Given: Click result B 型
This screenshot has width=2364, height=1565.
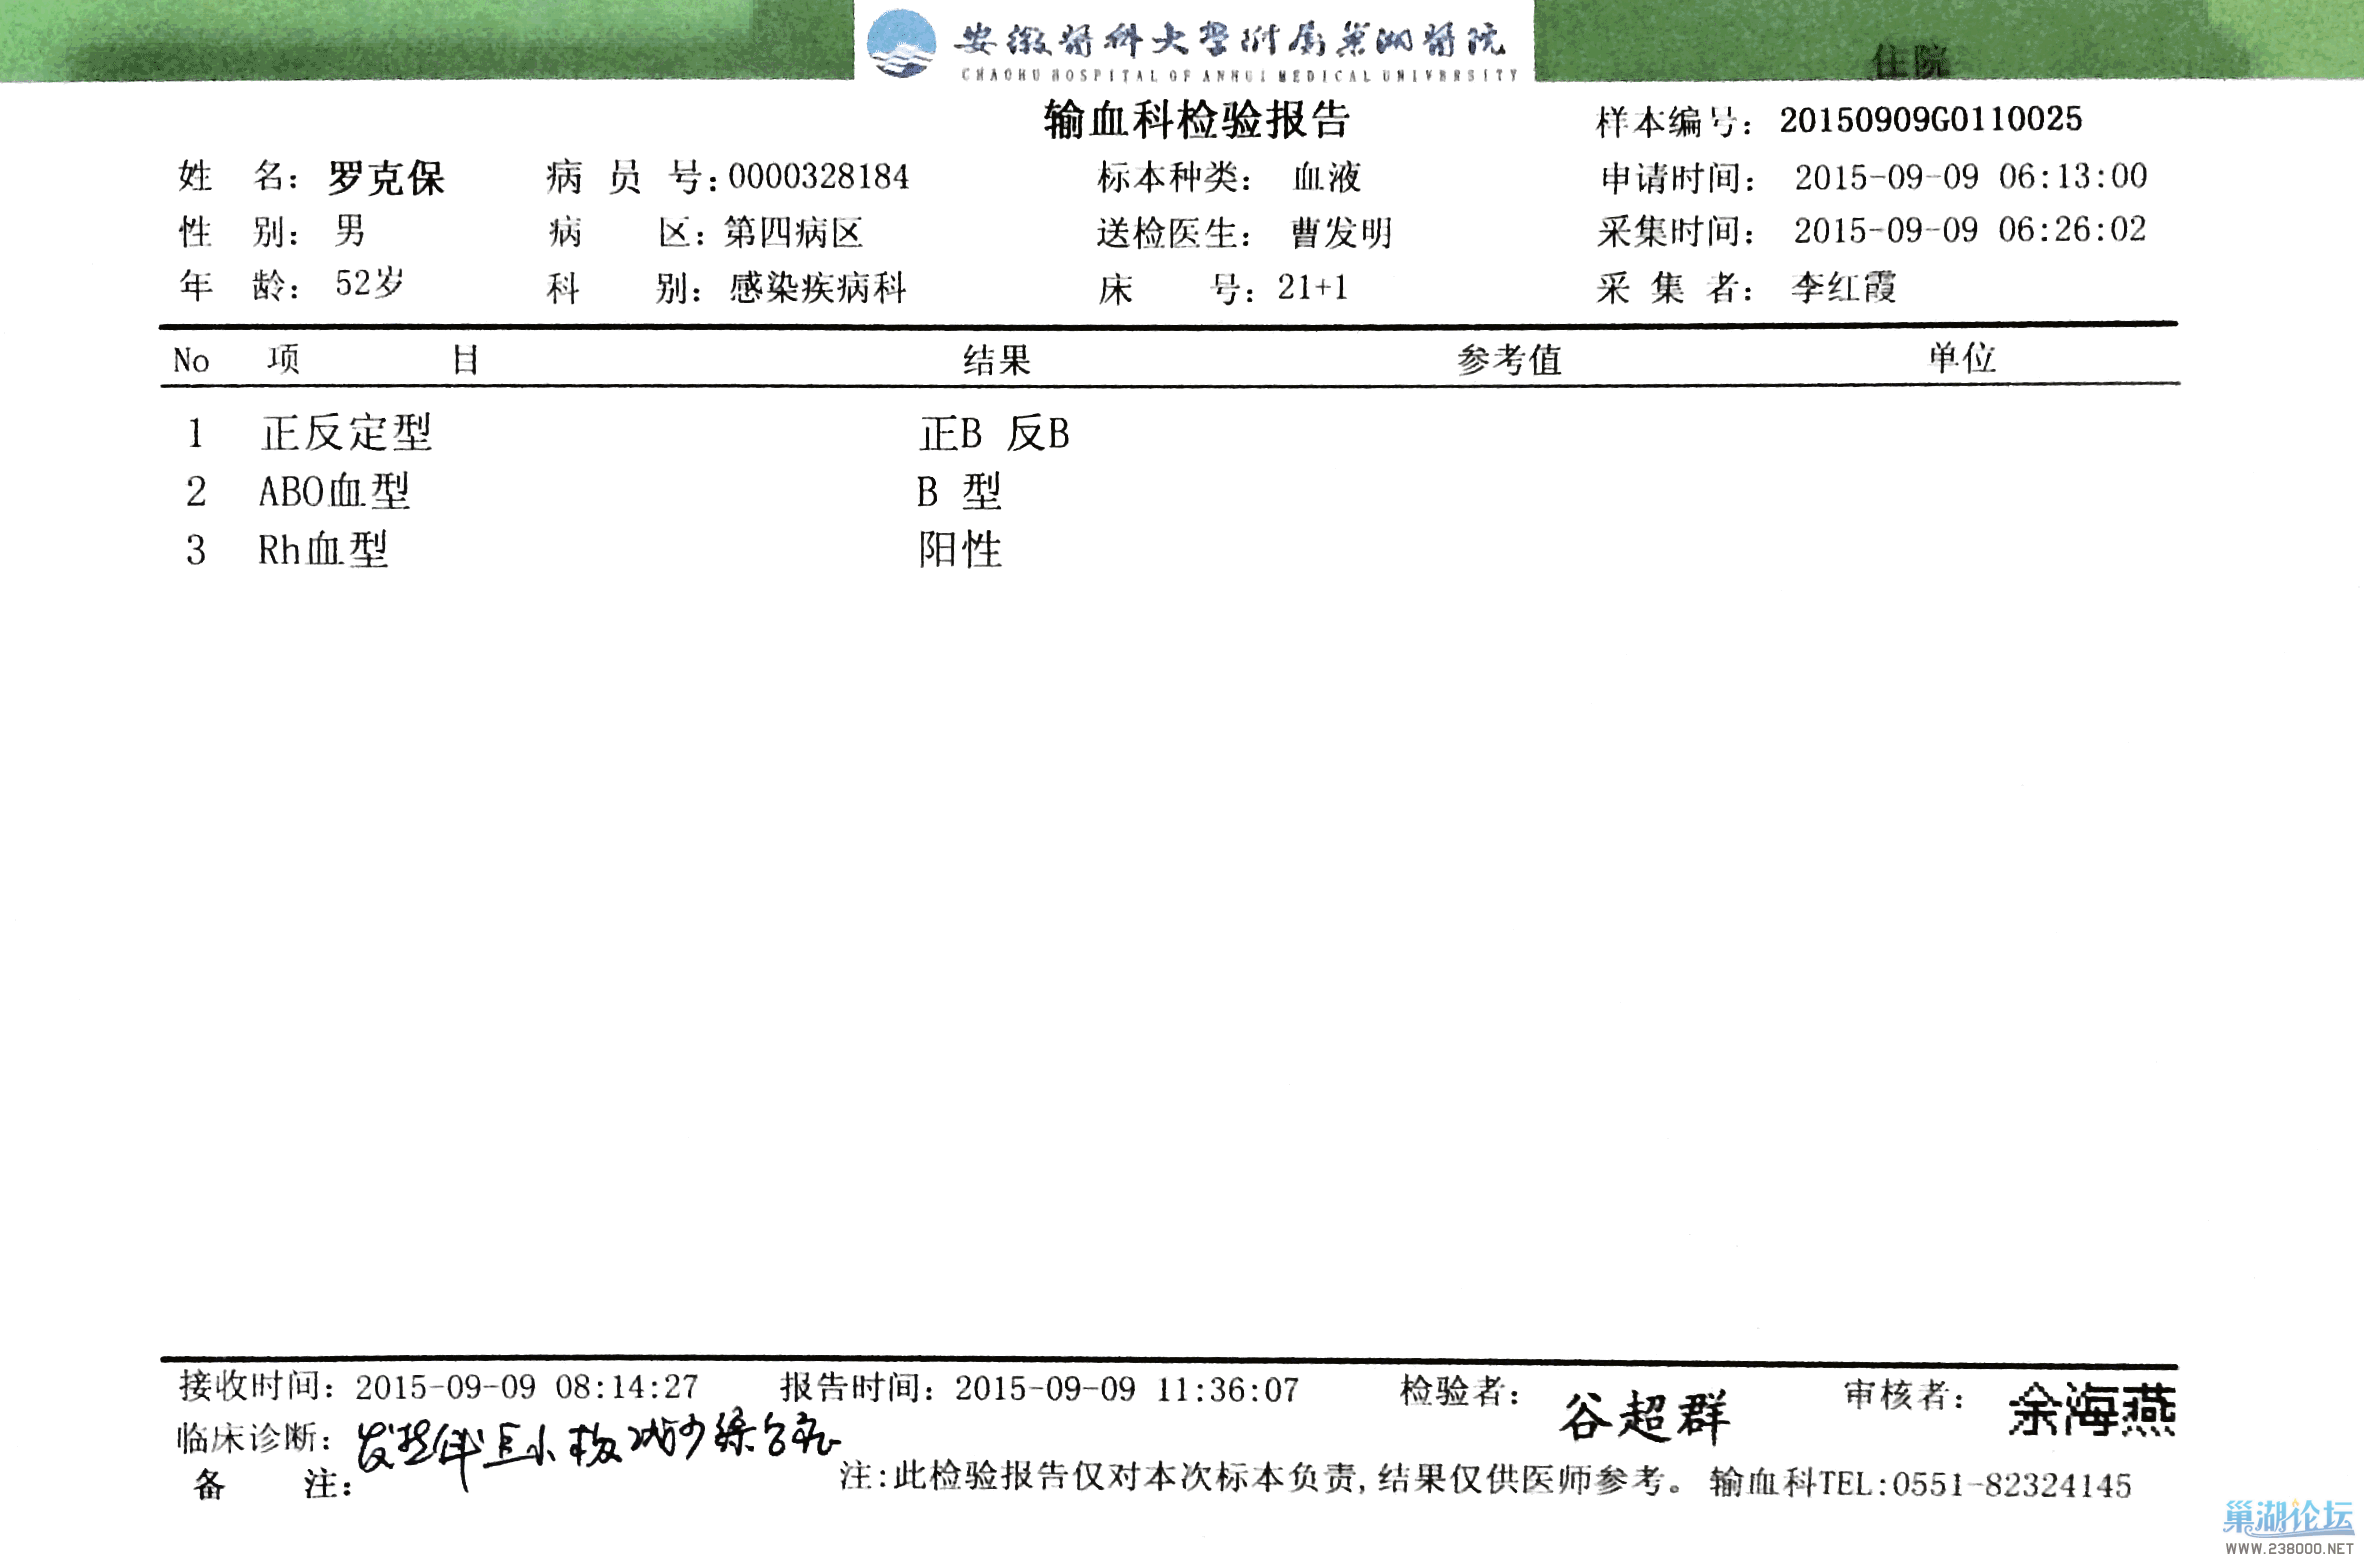Looking at the screenshot, I should click(x=959, y=492).
